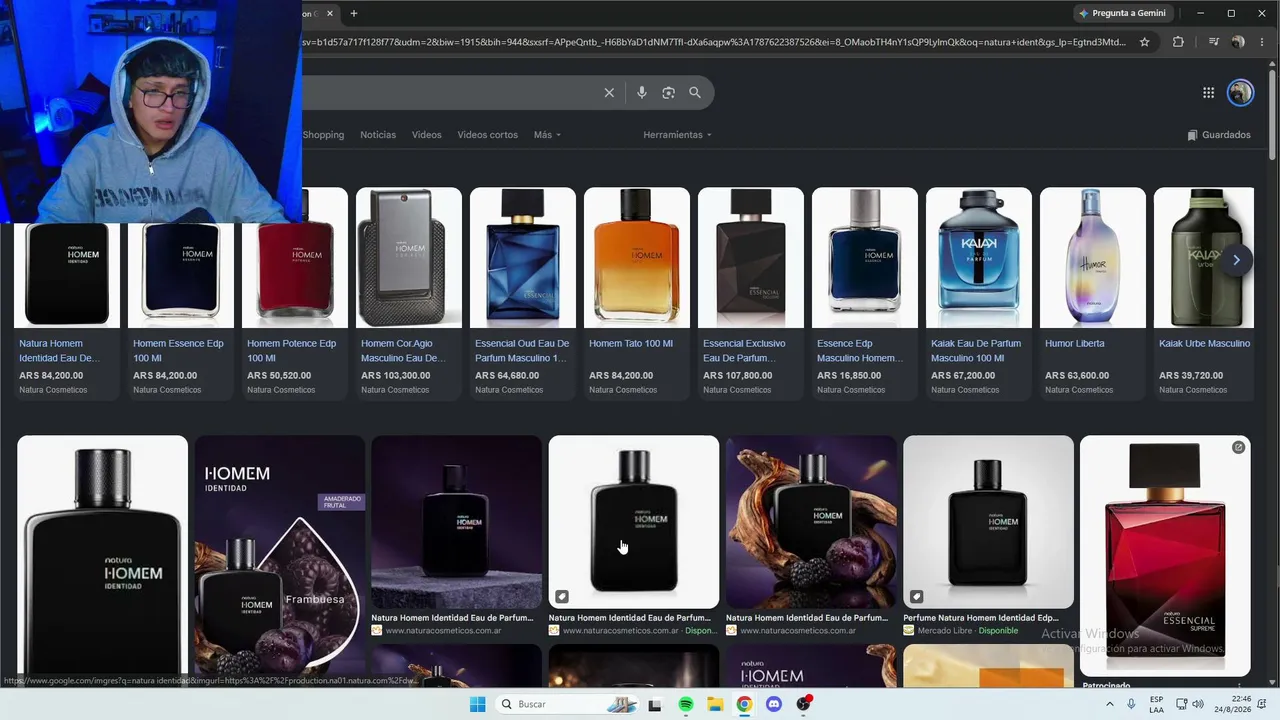The width and height of the screenshot is (1280, 720).
Task: Start voice search with the microphone icon
Action: tap(642, 93)
